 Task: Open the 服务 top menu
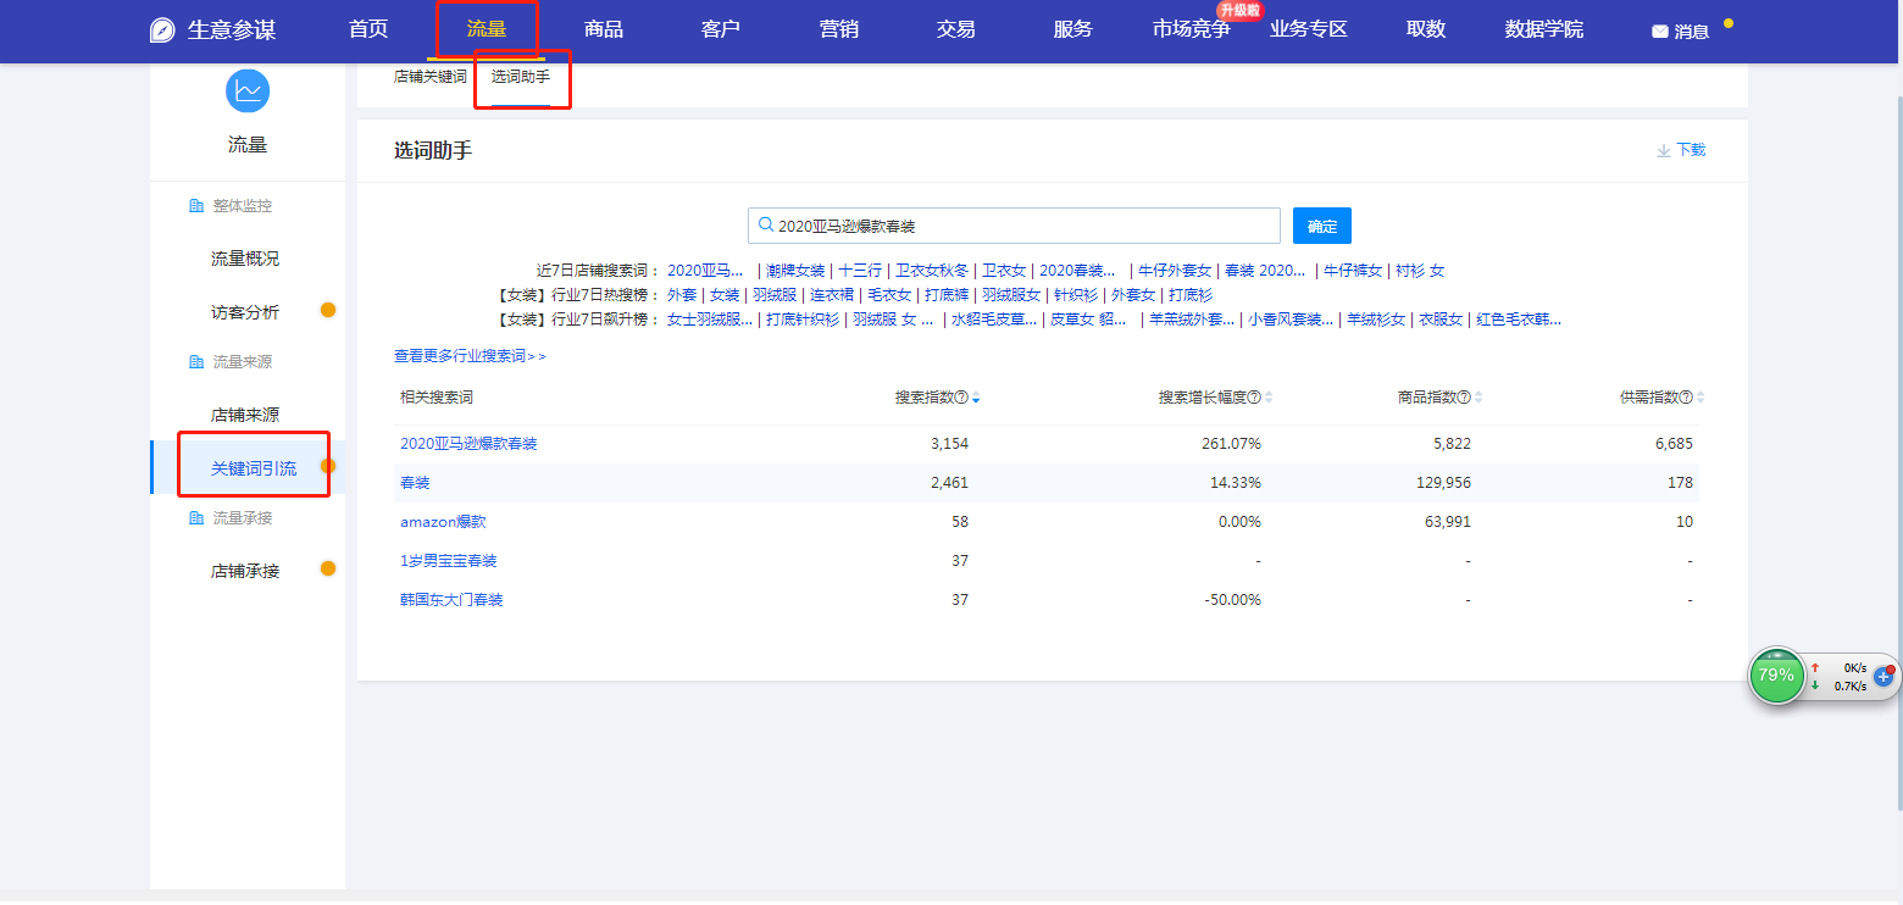pos(1073,29)
